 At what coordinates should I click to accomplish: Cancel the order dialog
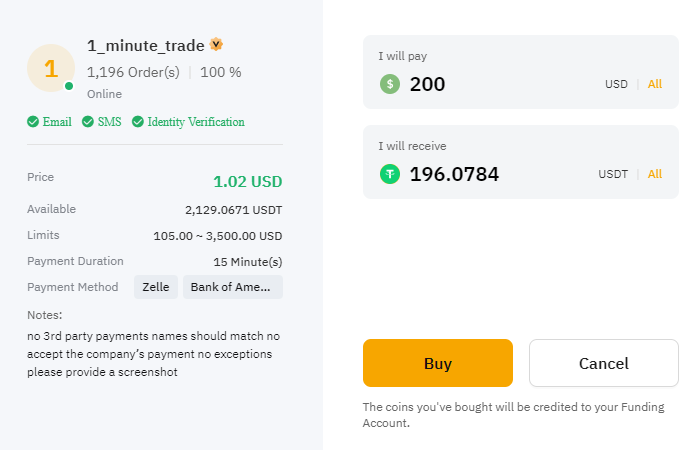[604, 363]
